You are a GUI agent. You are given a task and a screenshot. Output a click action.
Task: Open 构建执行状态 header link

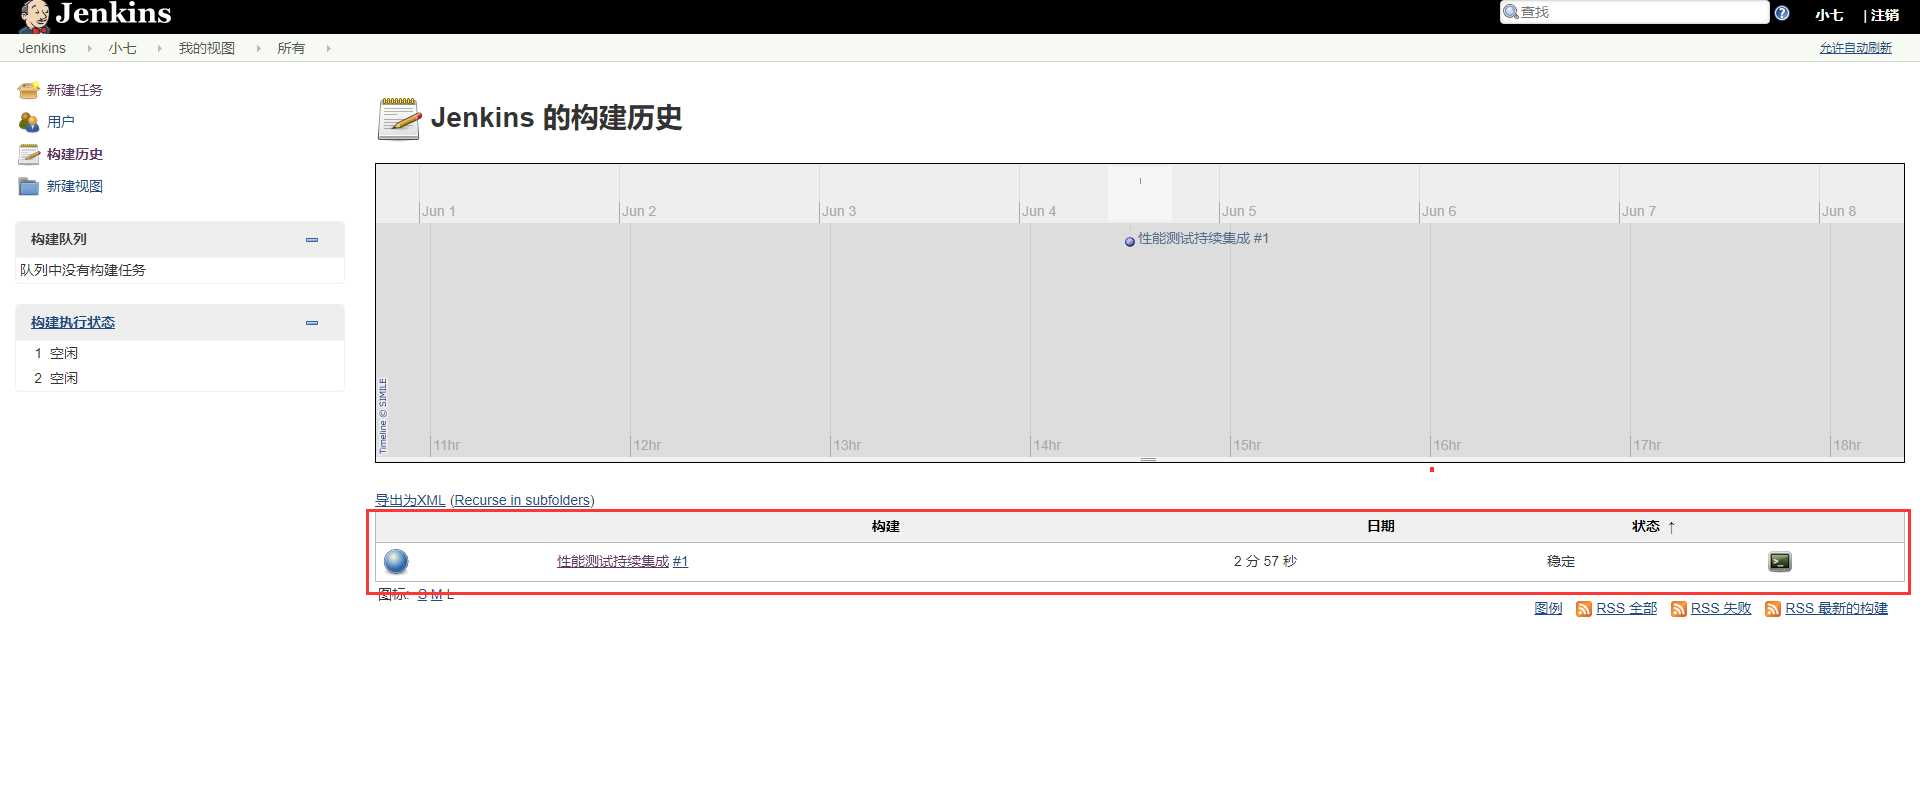click(x=73, y=322)
